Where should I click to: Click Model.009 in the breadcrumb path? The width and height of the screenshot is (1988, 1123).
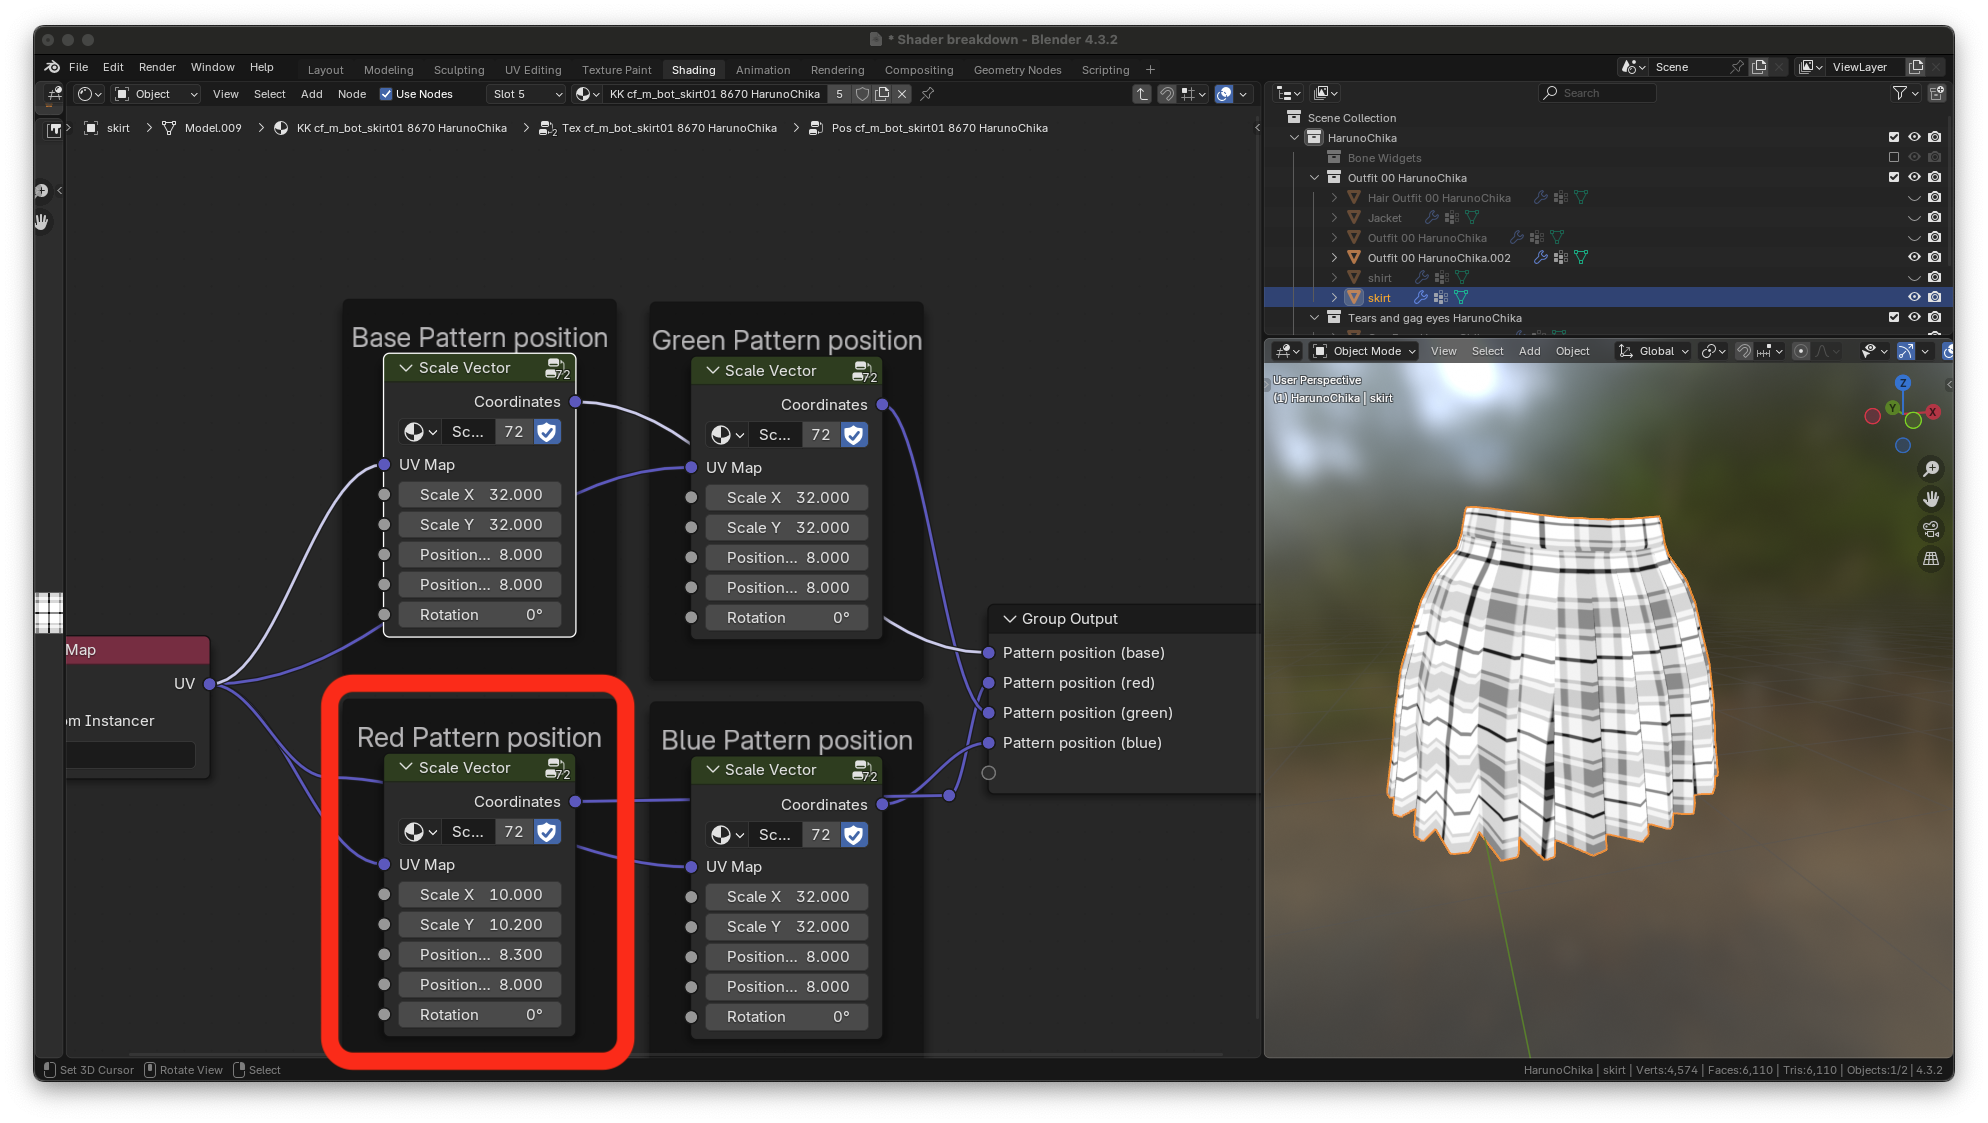[213, 128]
